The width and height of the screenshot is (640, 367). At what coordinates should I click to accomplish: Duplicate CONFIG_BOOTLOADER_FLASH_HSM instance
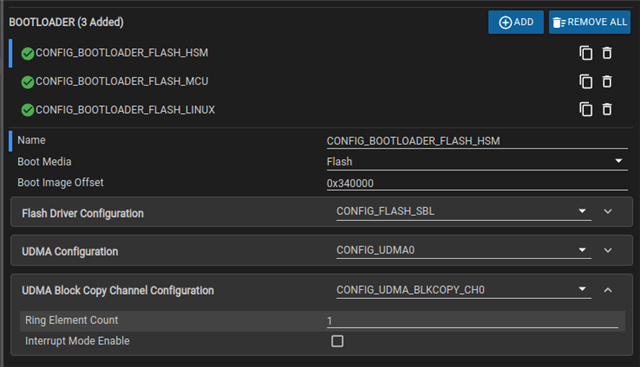[x=586, y=53]
